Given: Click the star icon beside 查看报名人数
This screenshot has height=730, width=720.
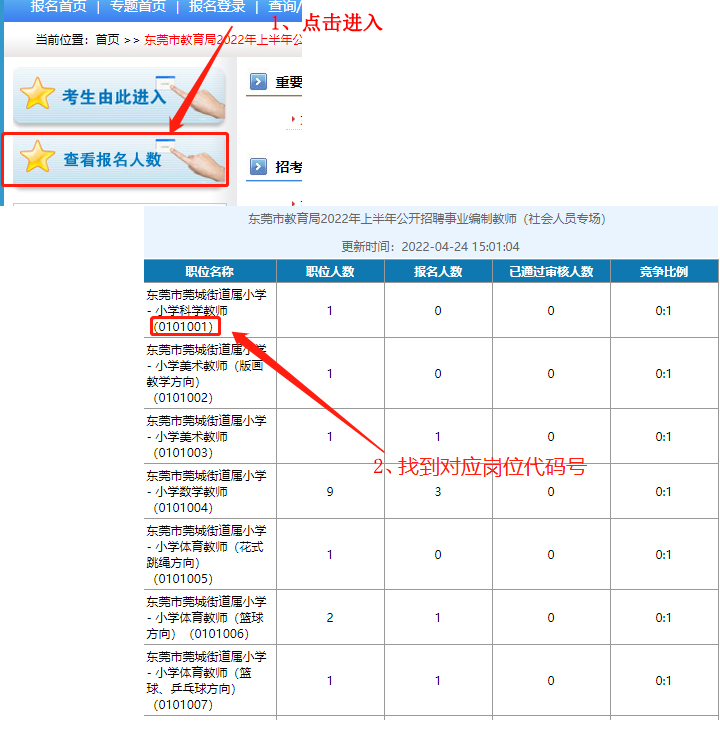Looking at the screenshot, I should [x=38, y=158].
